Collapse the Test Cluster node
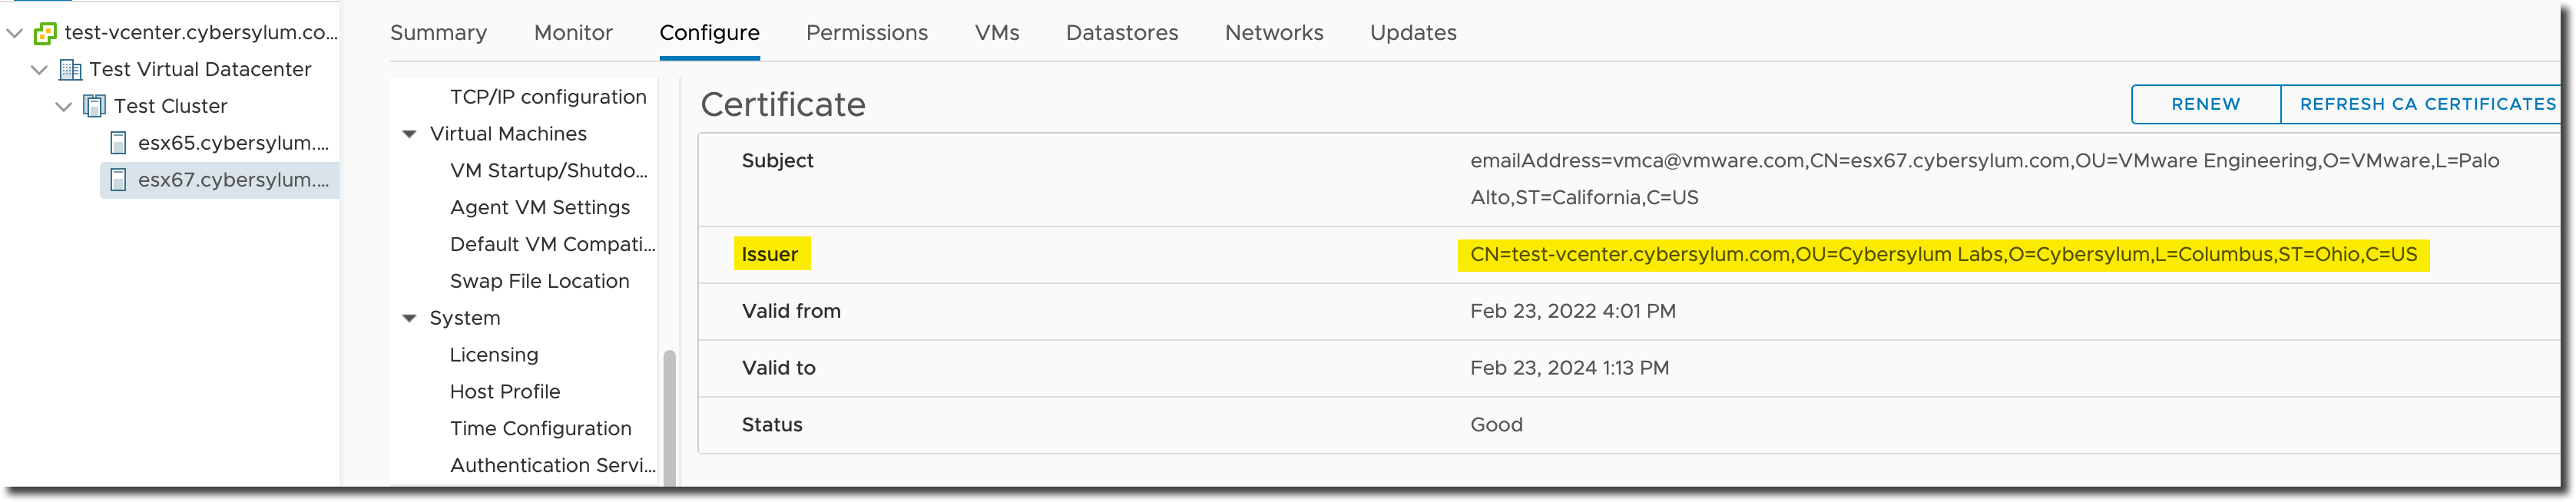The height and width of the screenshot is (502, 2576). pos(63,106)
